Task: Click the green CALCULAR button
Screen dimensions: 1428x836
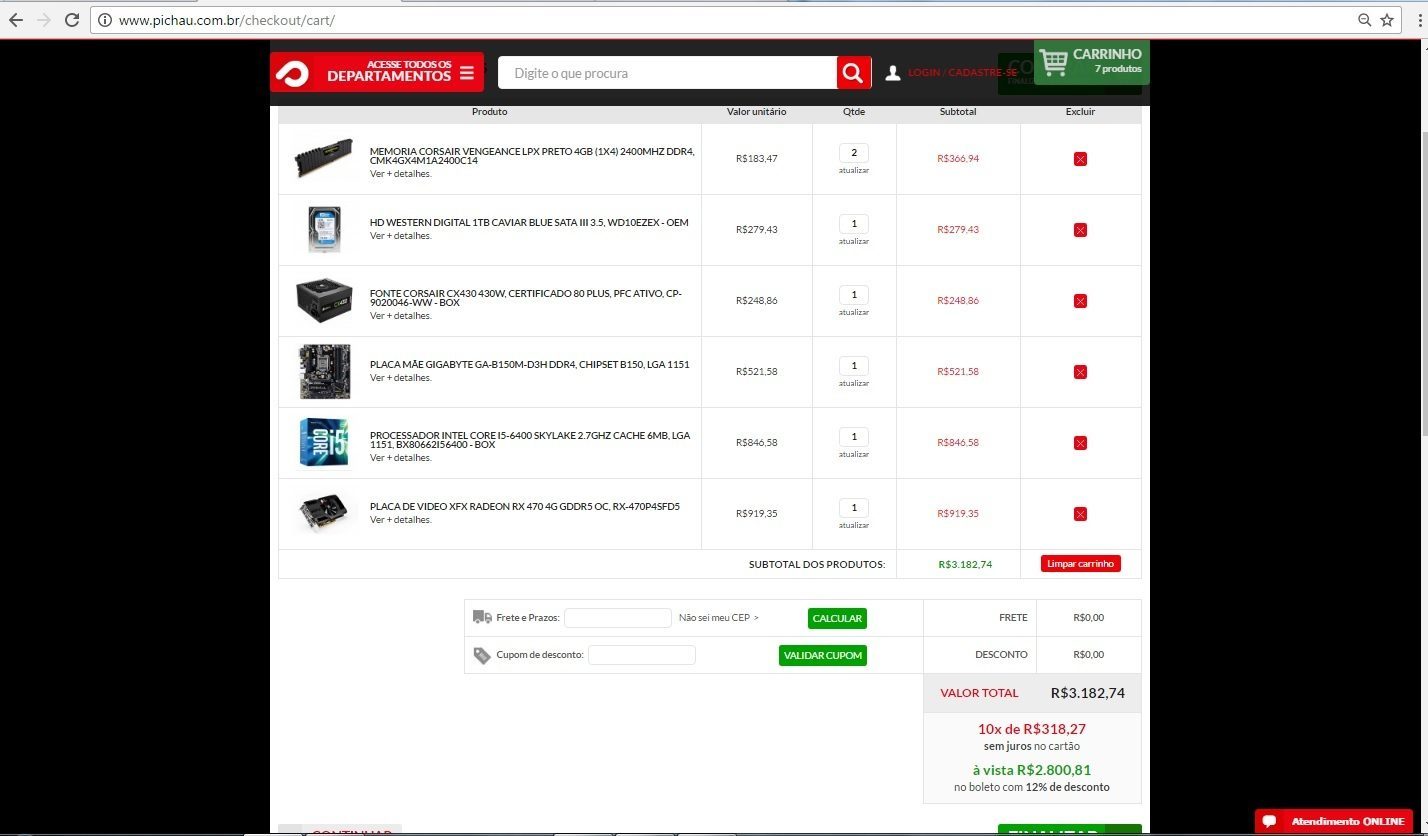Action: pos(837,618)
